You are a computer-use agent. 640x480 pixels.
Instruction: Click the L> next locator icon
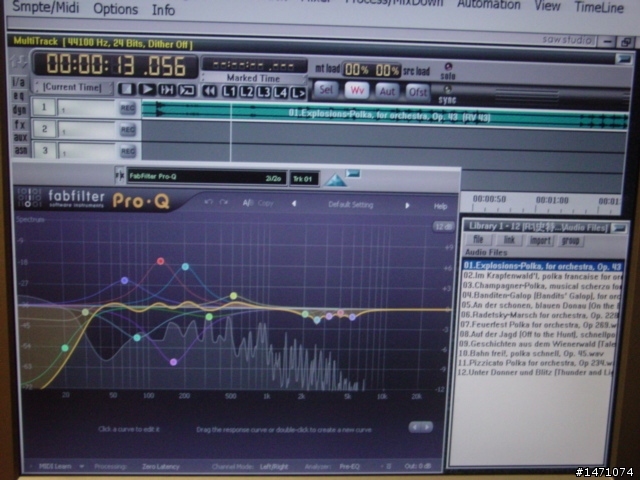tap(298, 93)
